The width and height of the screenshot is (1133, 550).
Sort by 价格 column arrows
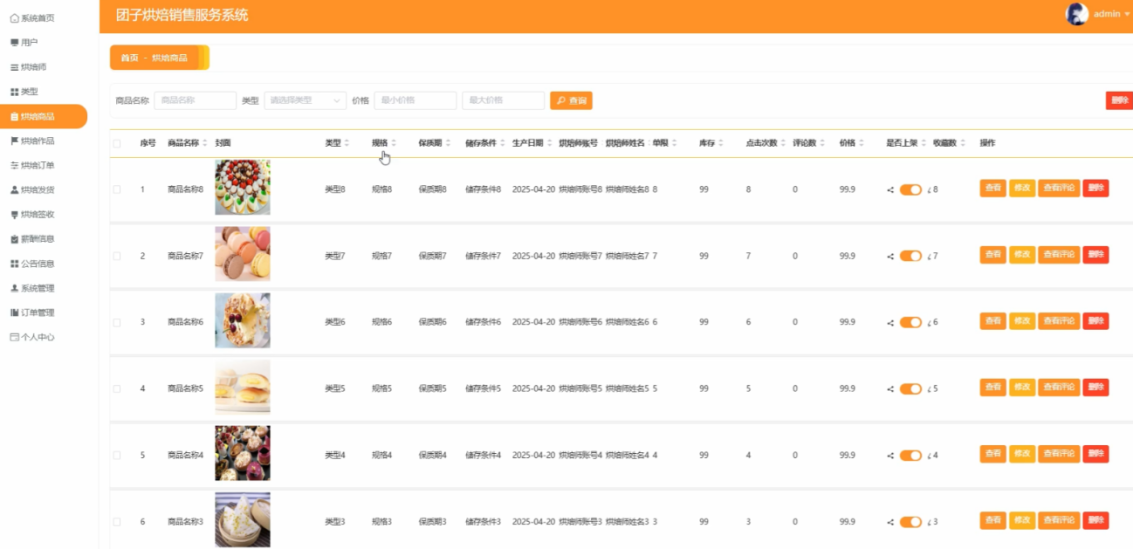(861, 143)
